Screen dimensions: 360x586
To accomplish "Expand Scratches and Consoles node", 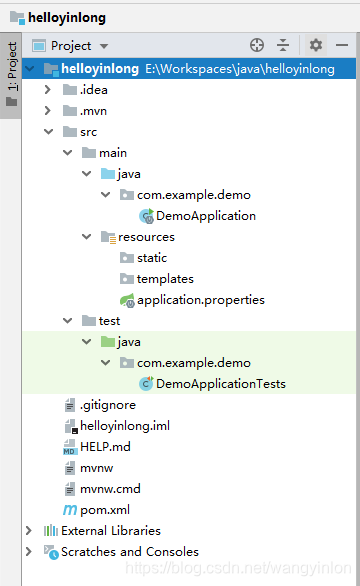I will click(x=29, y=551).
